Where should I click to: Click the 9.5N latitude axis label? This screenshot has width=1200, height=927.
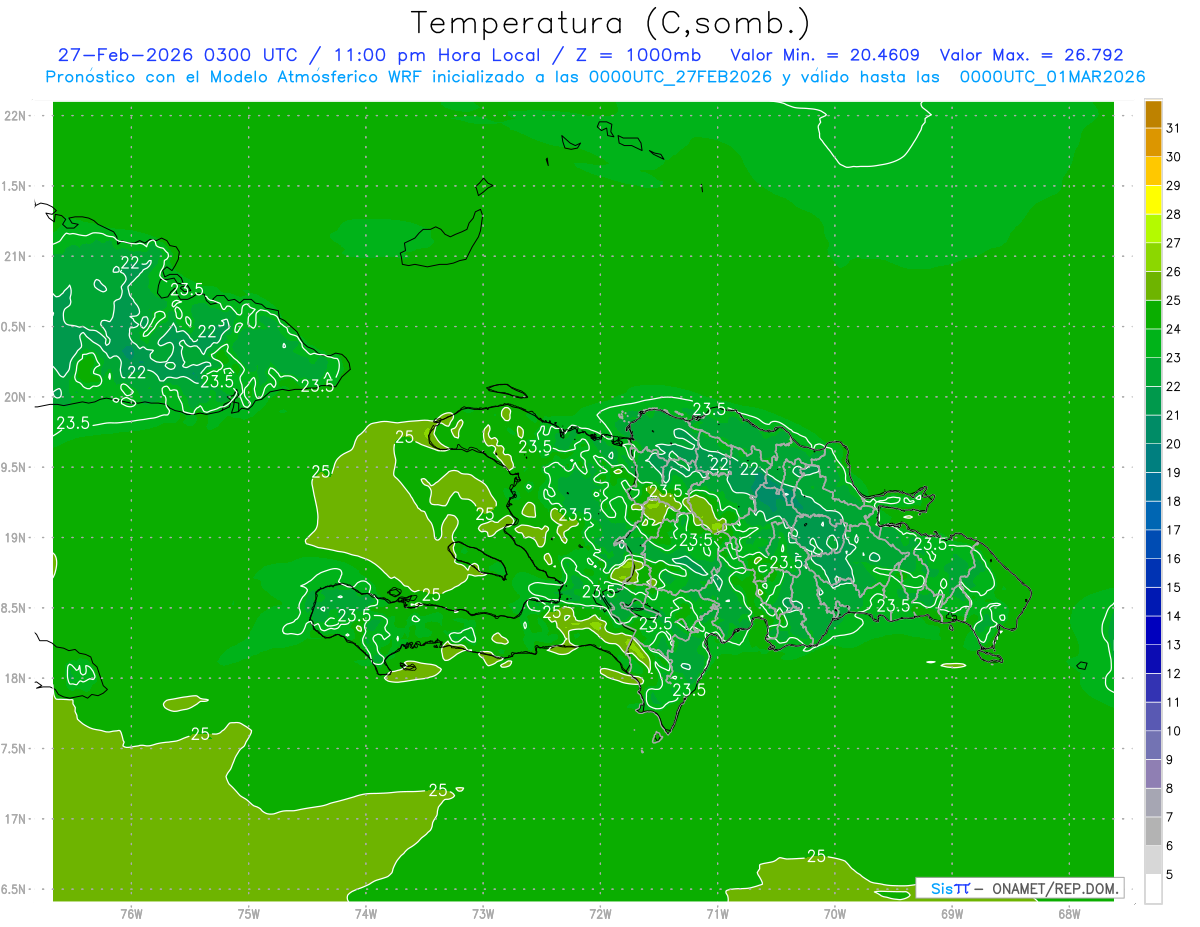[x=14, y=467]
